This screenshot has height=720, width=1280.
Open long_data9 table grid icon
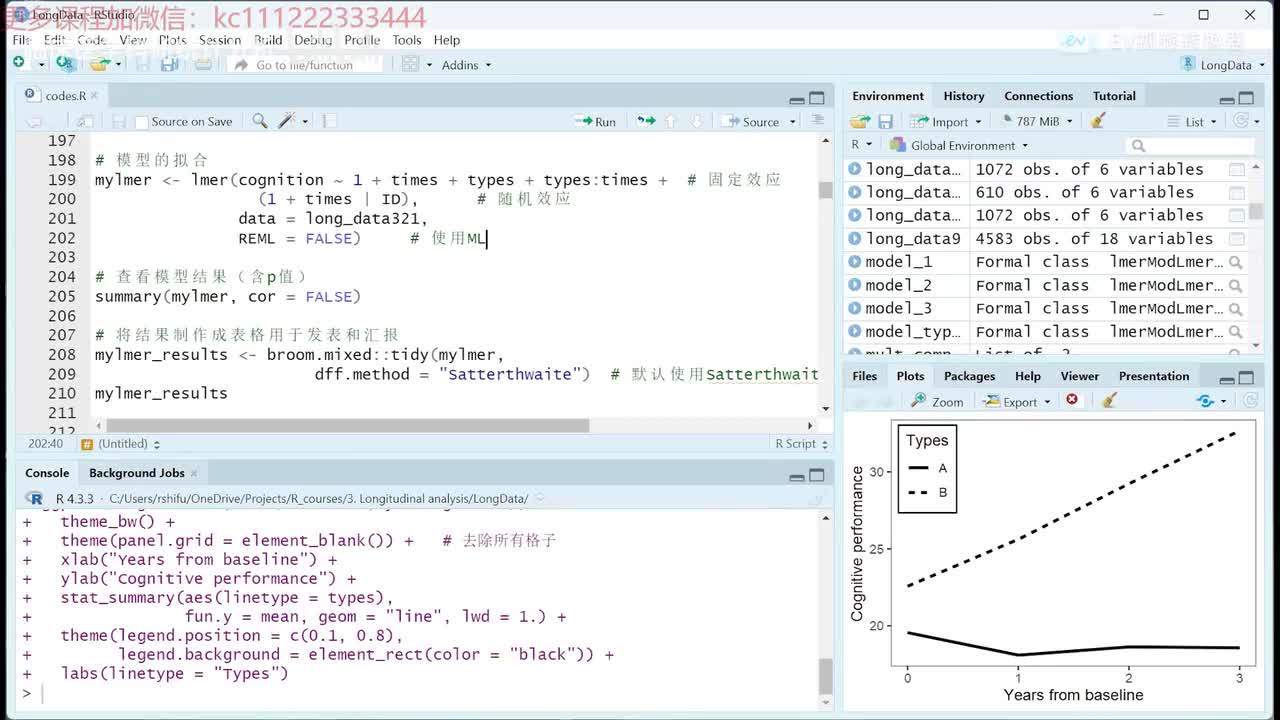tap(1237, 239)
